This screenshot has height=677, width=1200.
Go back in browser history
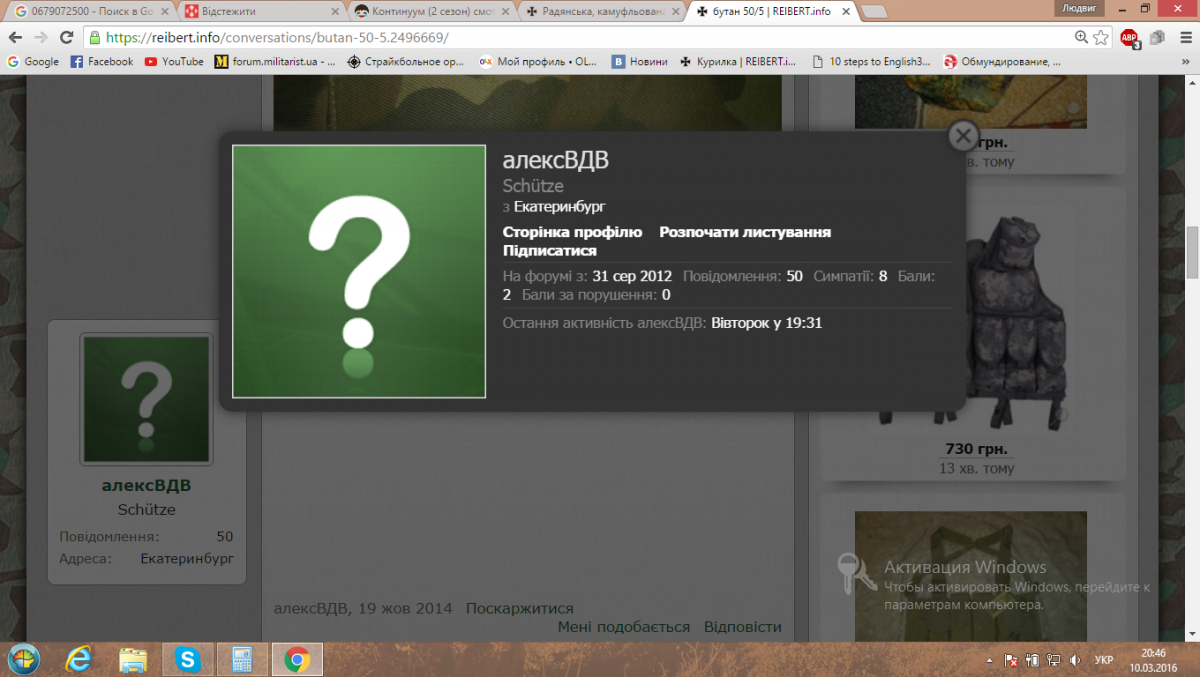click(15, 37)
